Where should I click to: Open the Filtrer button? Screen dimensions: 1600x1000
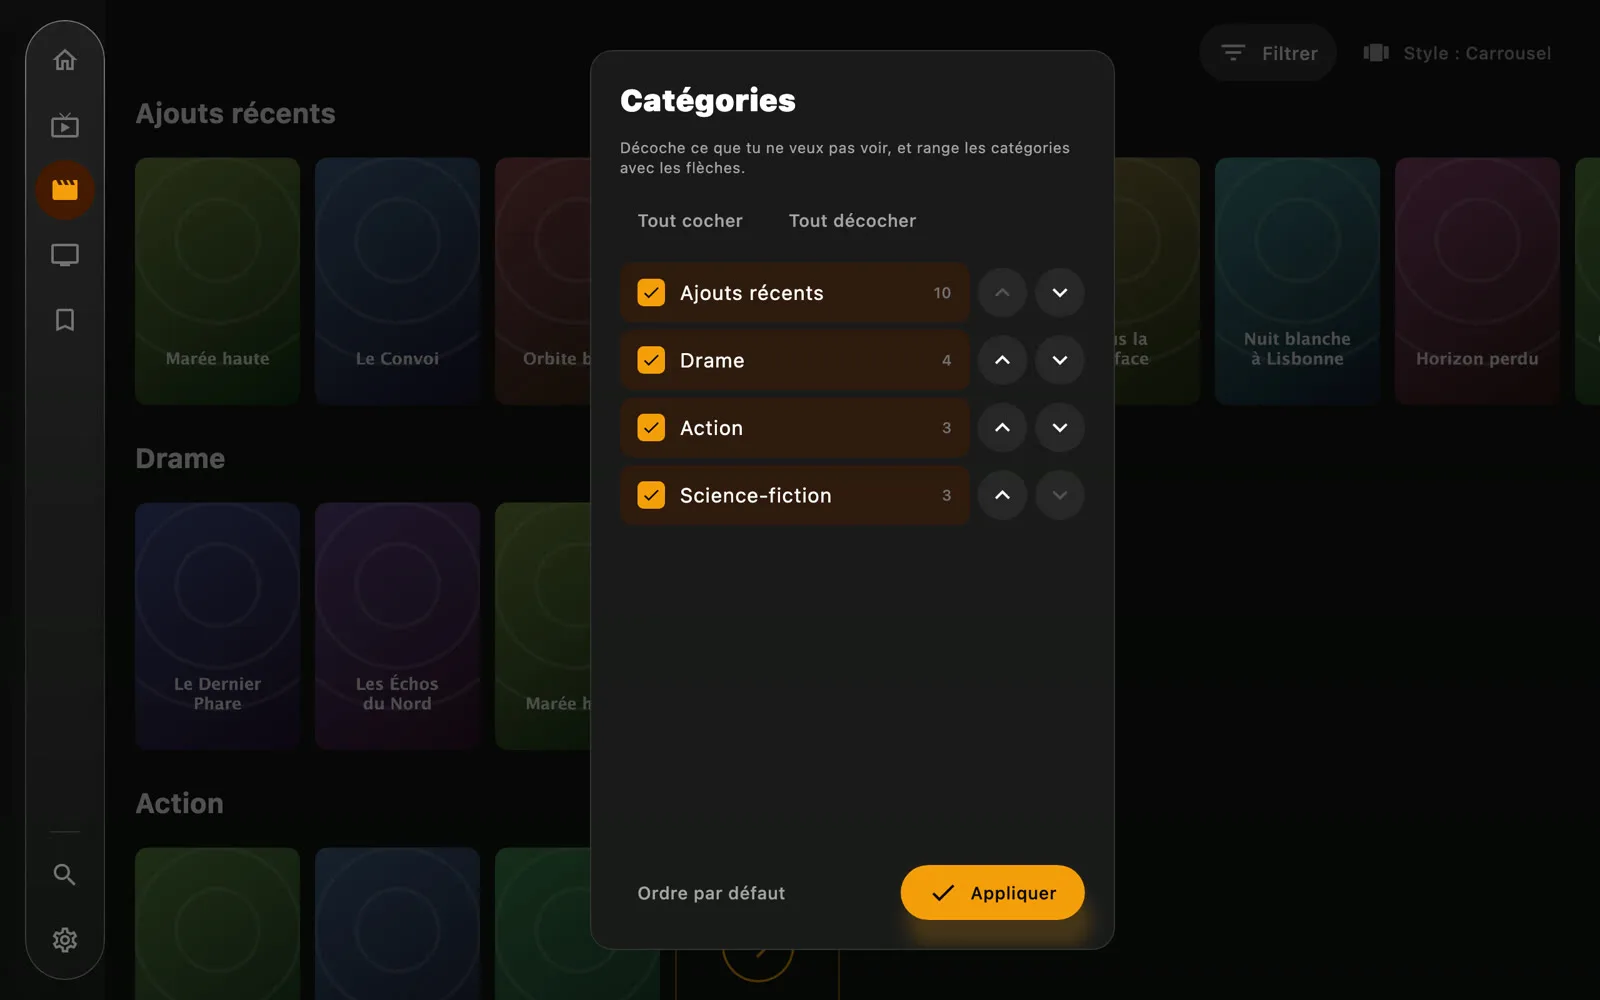(x=1268, y=53)
